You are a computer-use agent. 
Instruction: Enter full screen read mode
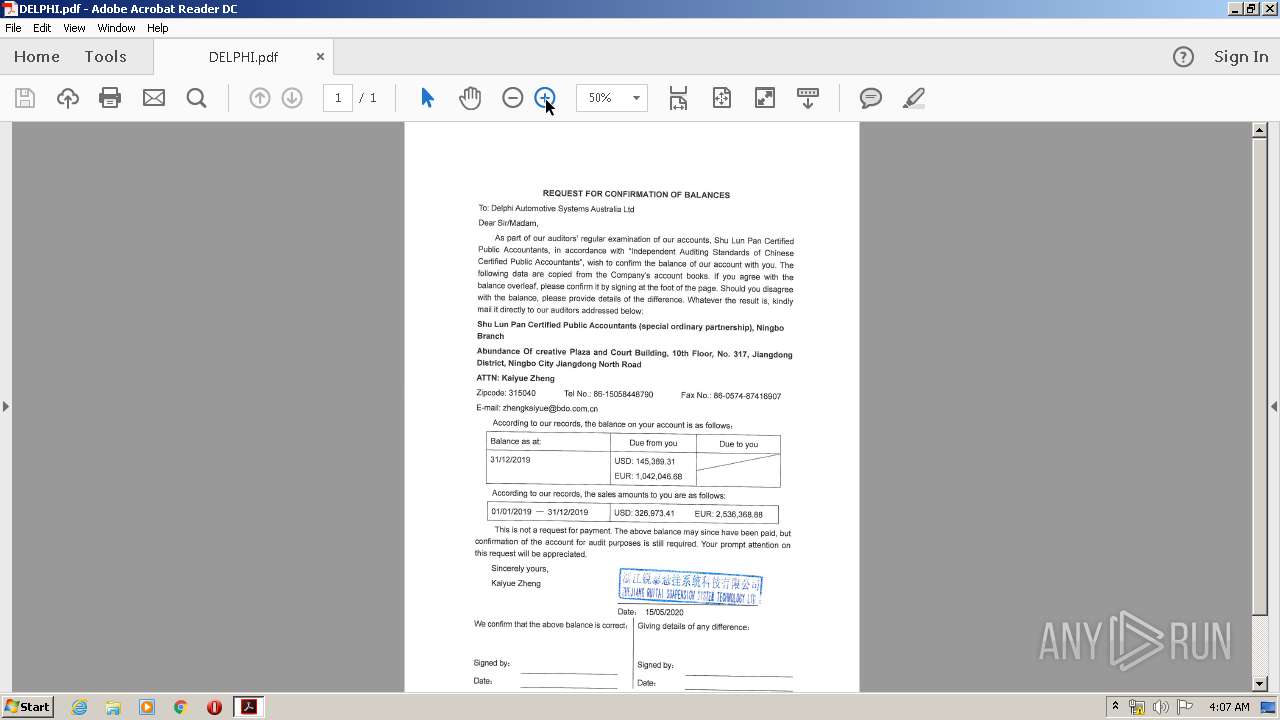coord(765,98)
